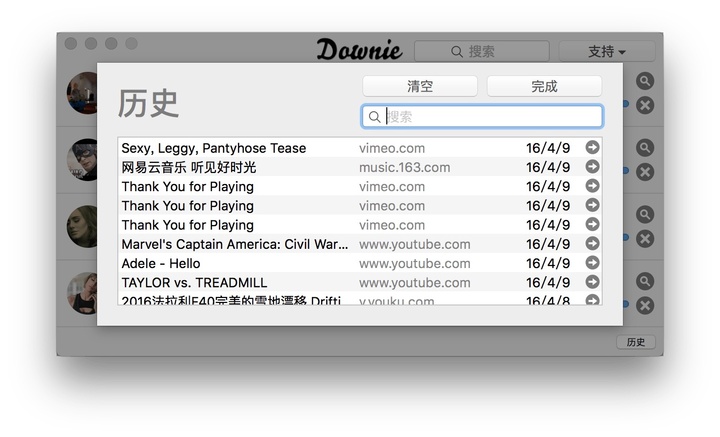Click the main window 搜索 search box
The image size is (720, 437).
click(482, 51)
